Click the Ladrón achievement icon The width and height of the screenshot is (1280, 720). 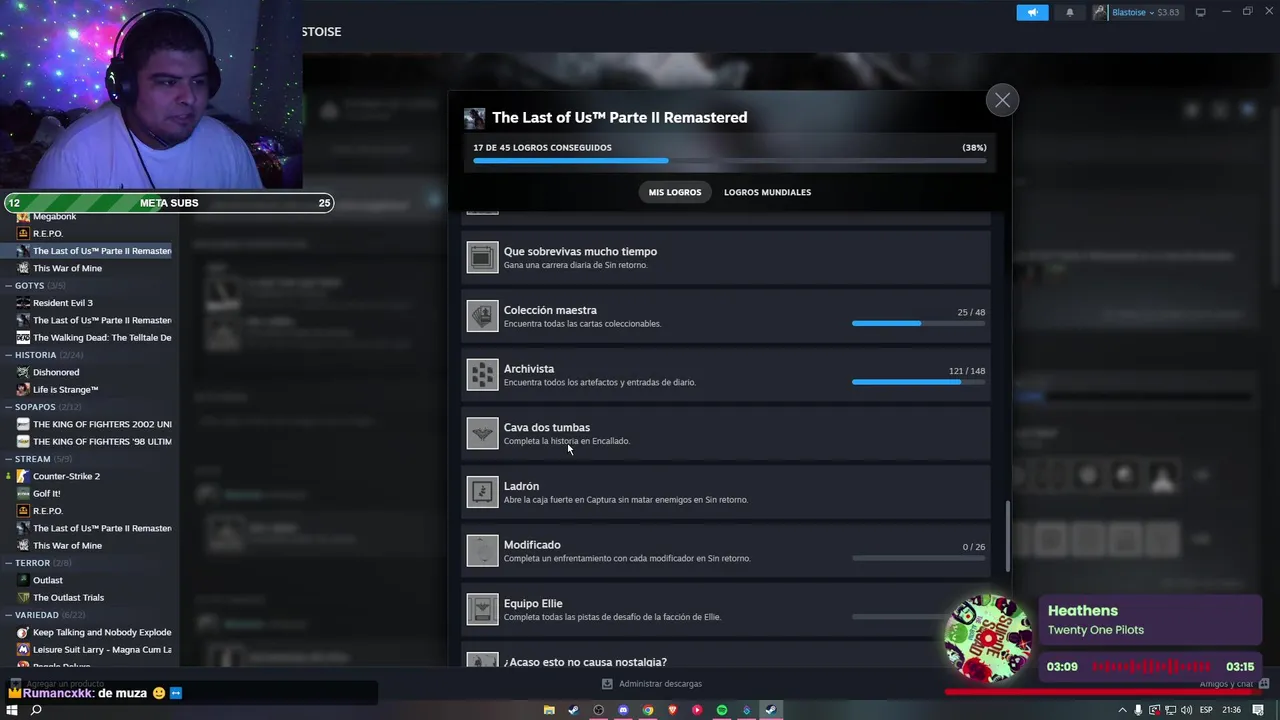pos(482,492)
